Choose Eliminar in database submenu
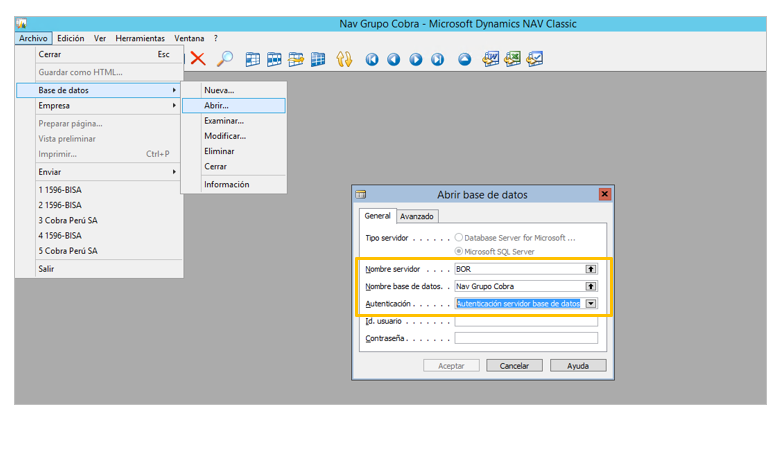The width and height of the screenshot is (782, 454). [234, 151]
